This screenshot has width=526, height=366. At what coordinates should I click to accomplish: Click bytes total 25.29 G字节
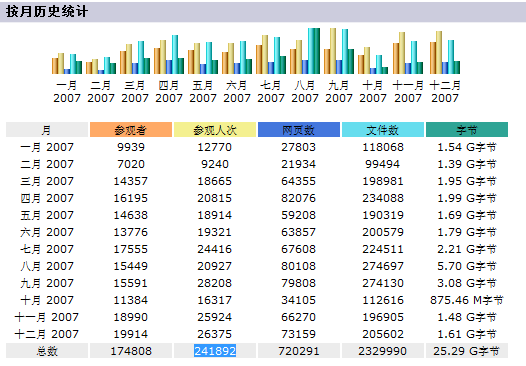(x=467, y=351)
